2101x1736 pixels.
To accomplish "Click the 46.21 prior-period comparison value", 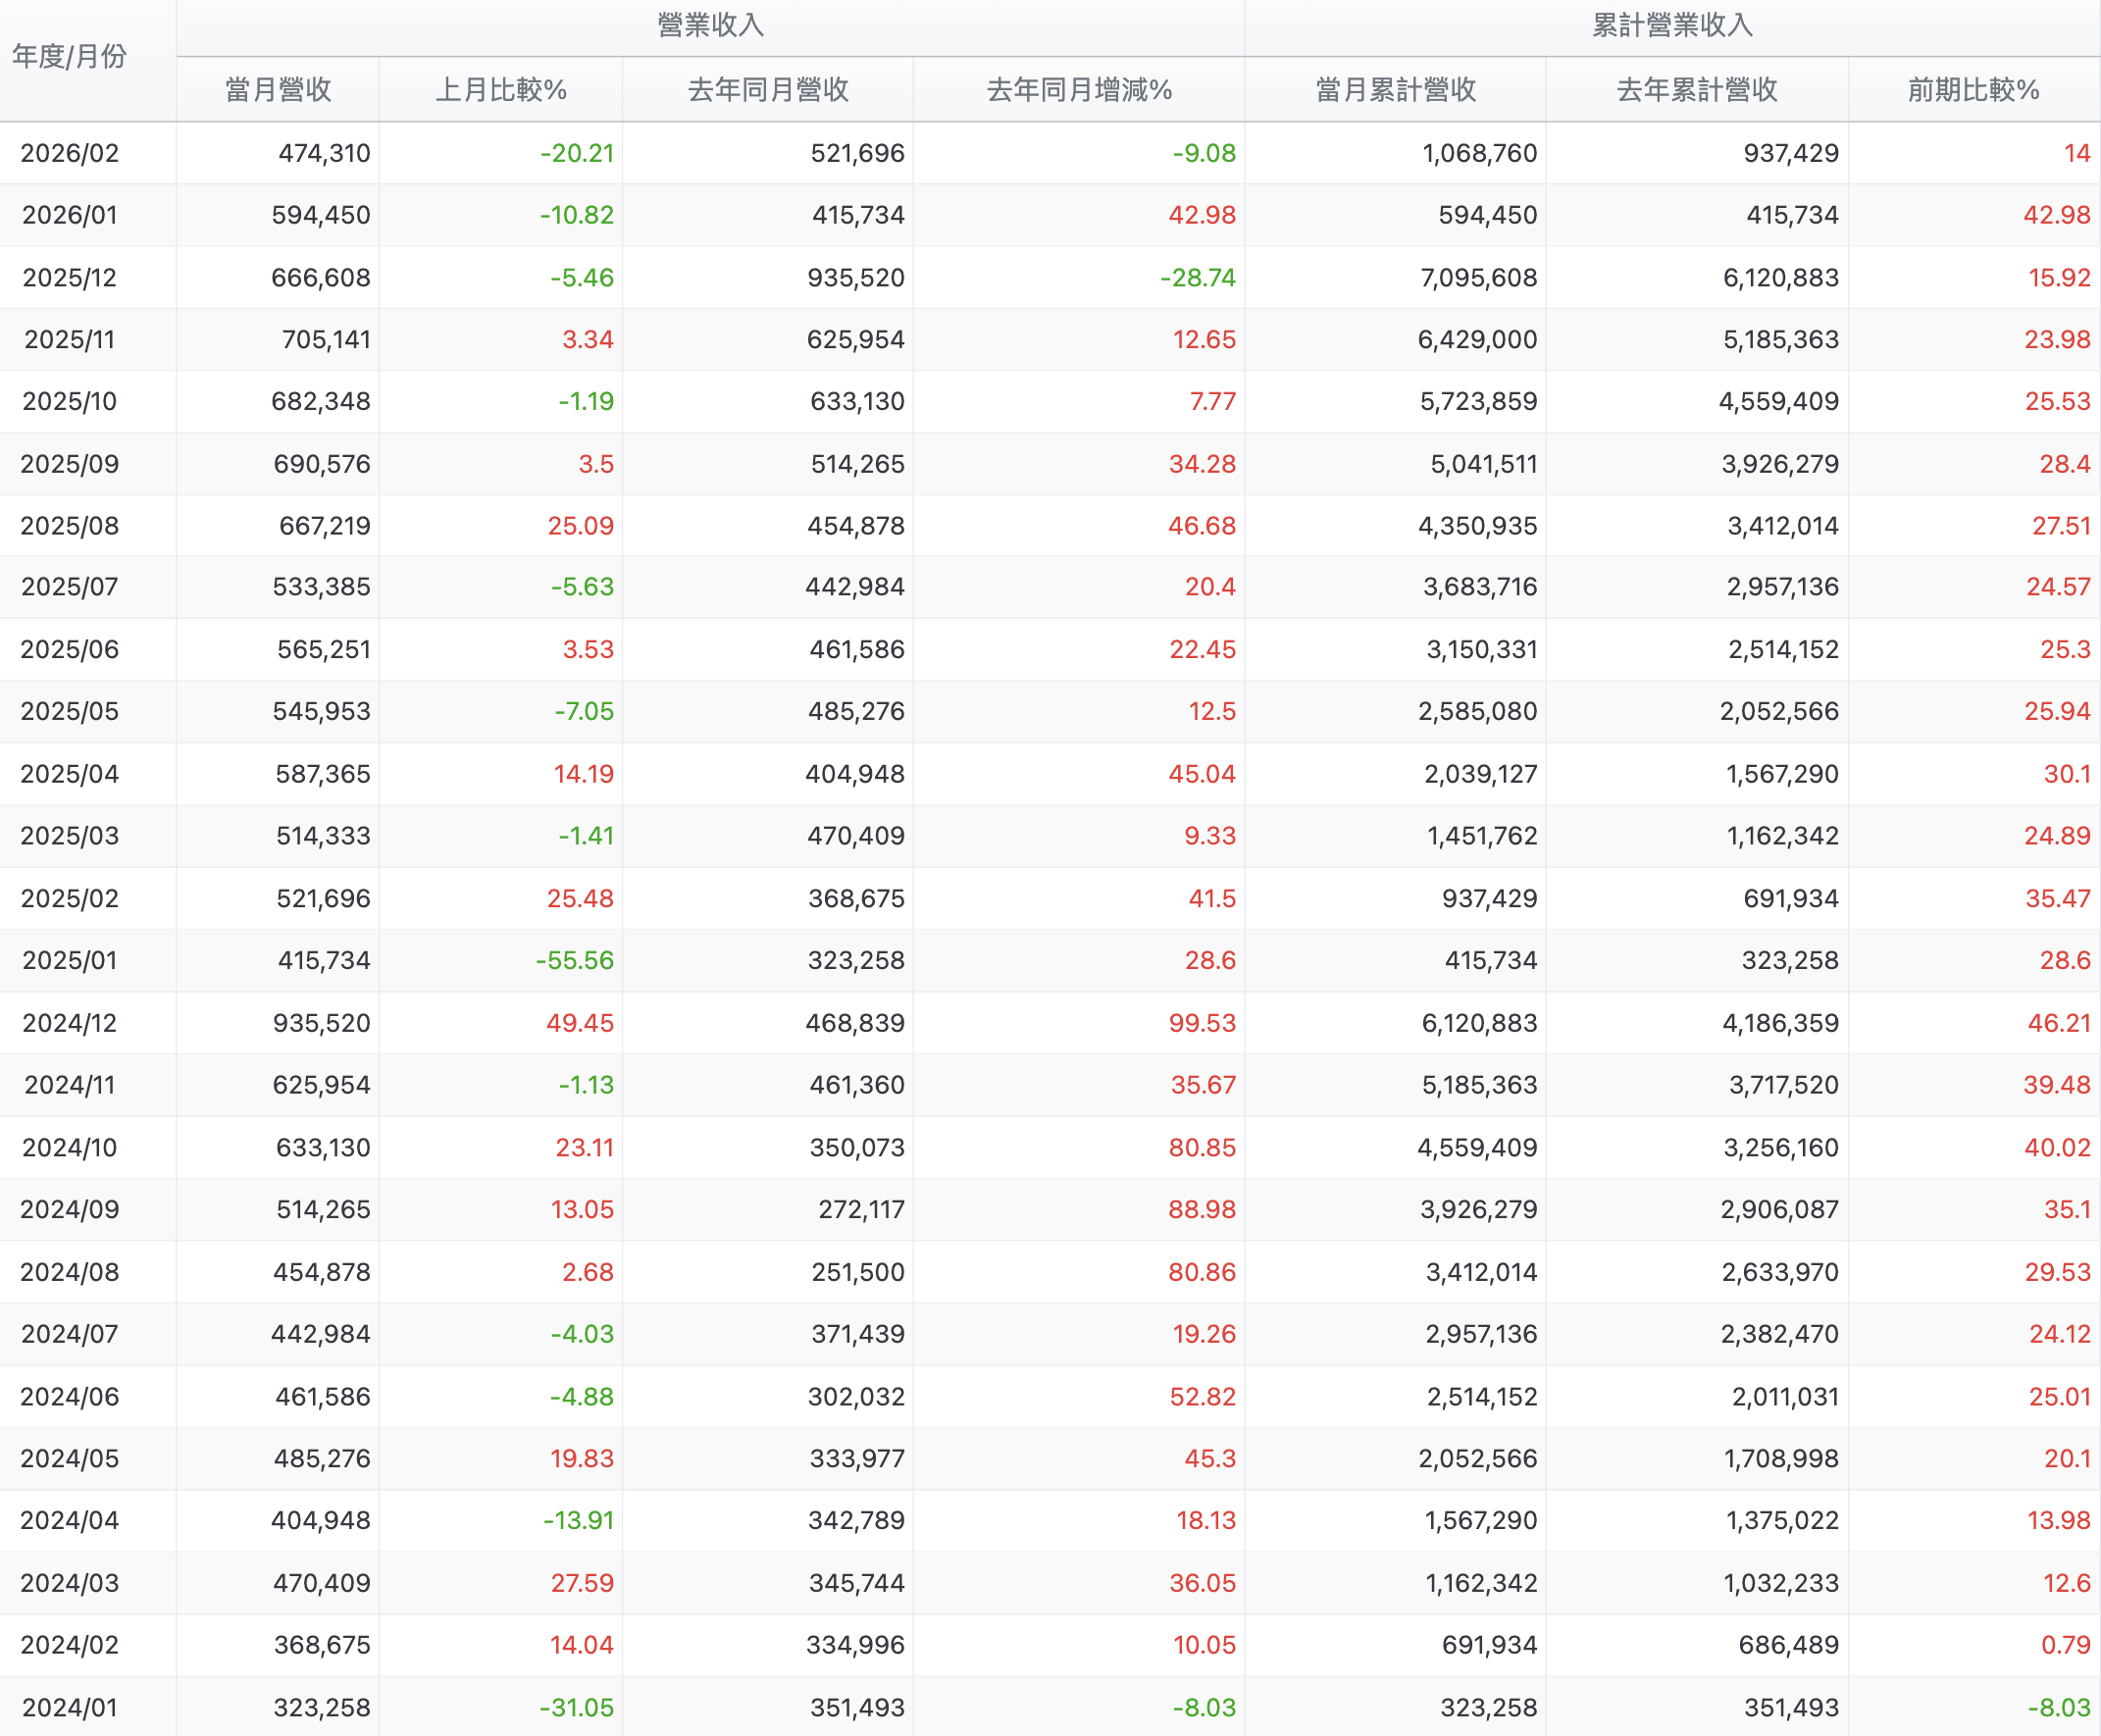I will pos(2058,1023).
